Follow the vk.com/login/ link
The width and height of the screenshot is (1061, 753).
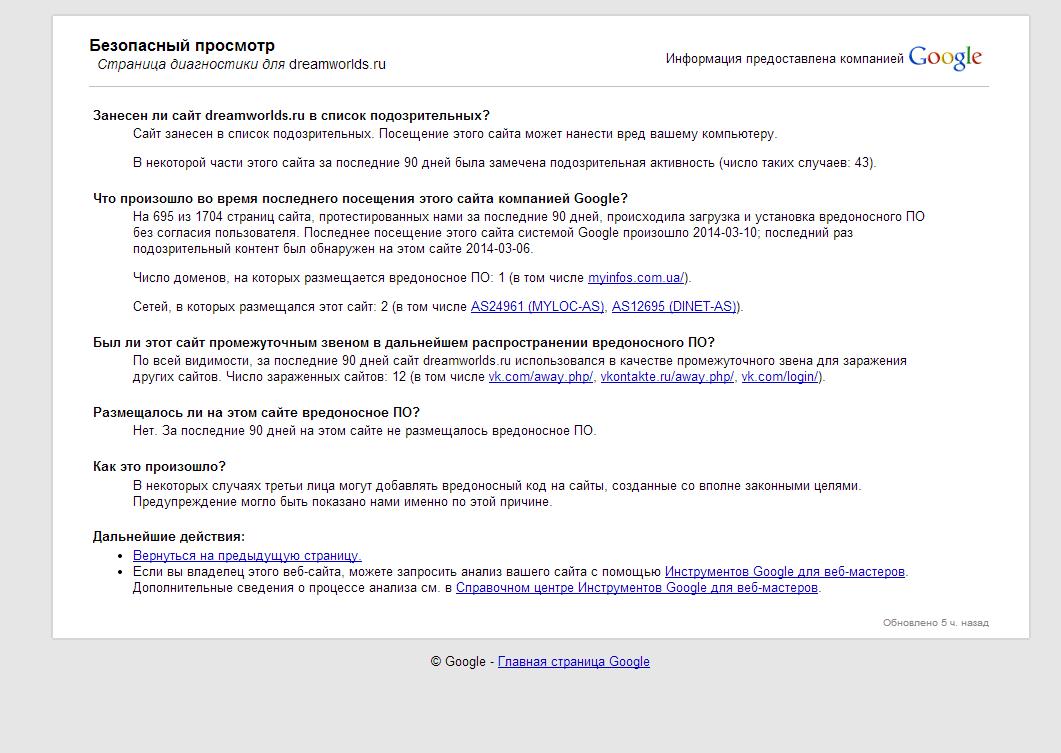tap(780, 377)
